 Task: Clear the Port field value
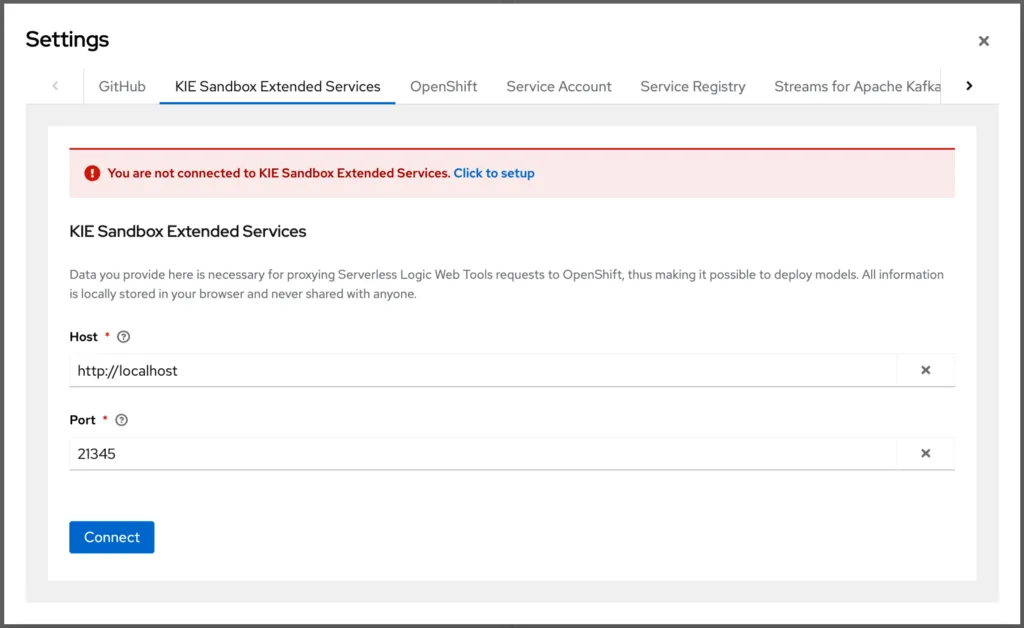coord(925,454)
